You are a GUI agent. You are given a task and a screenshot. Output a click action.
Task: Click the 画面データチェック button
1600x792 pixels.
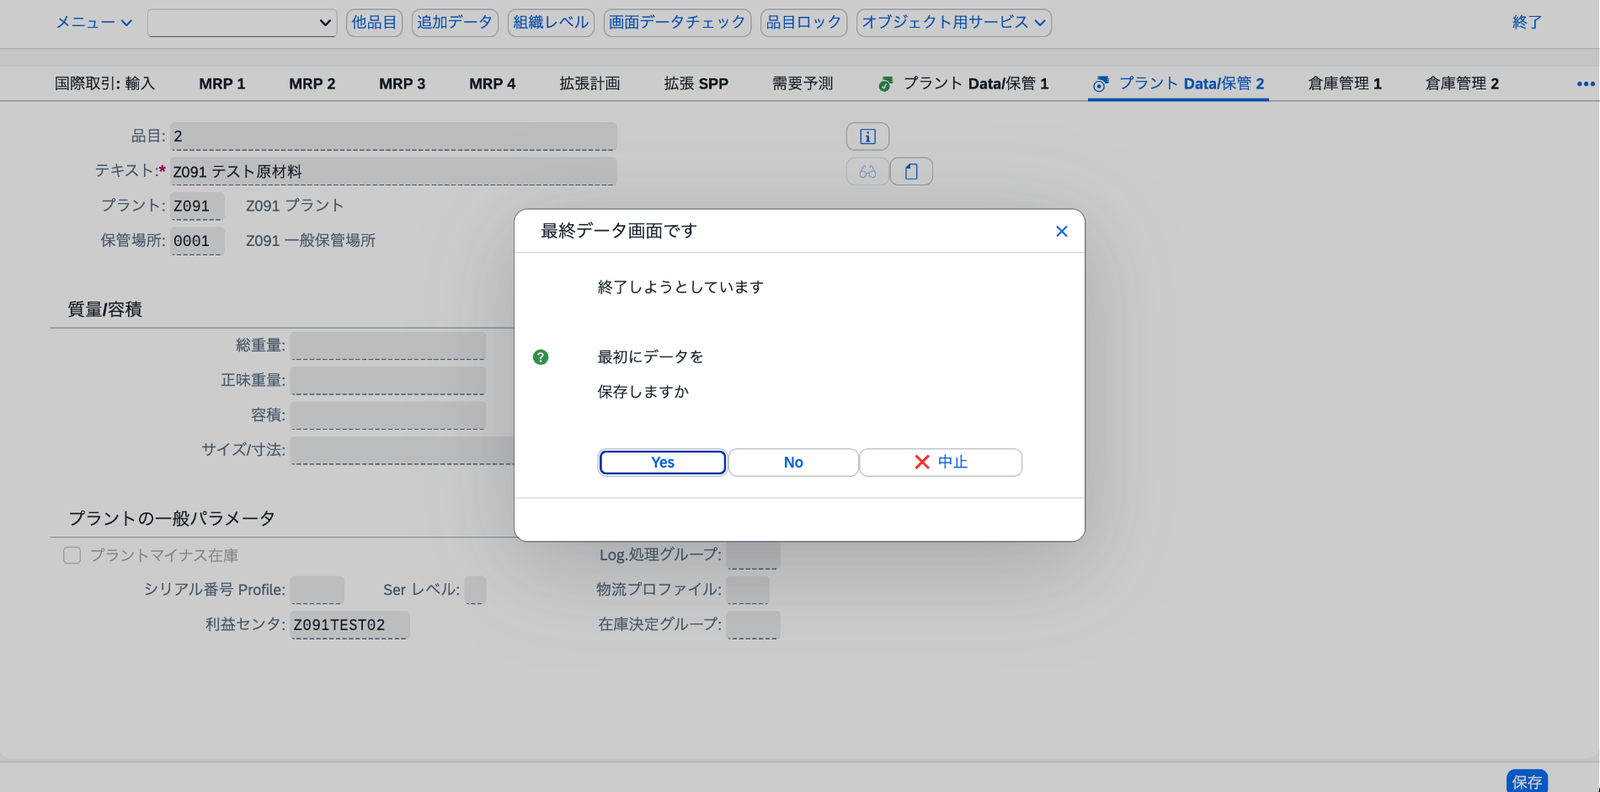pos(677,22)
